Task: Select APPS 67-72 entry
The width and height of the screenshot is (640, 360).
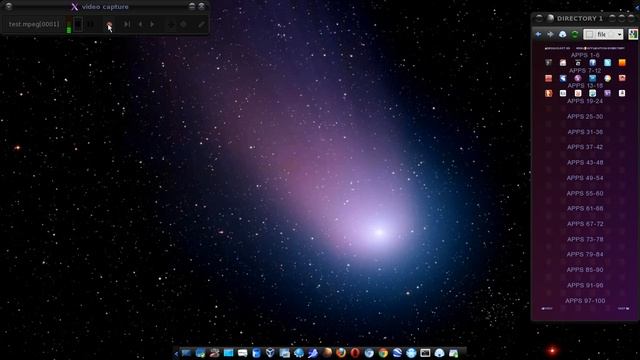Action: 585,224
